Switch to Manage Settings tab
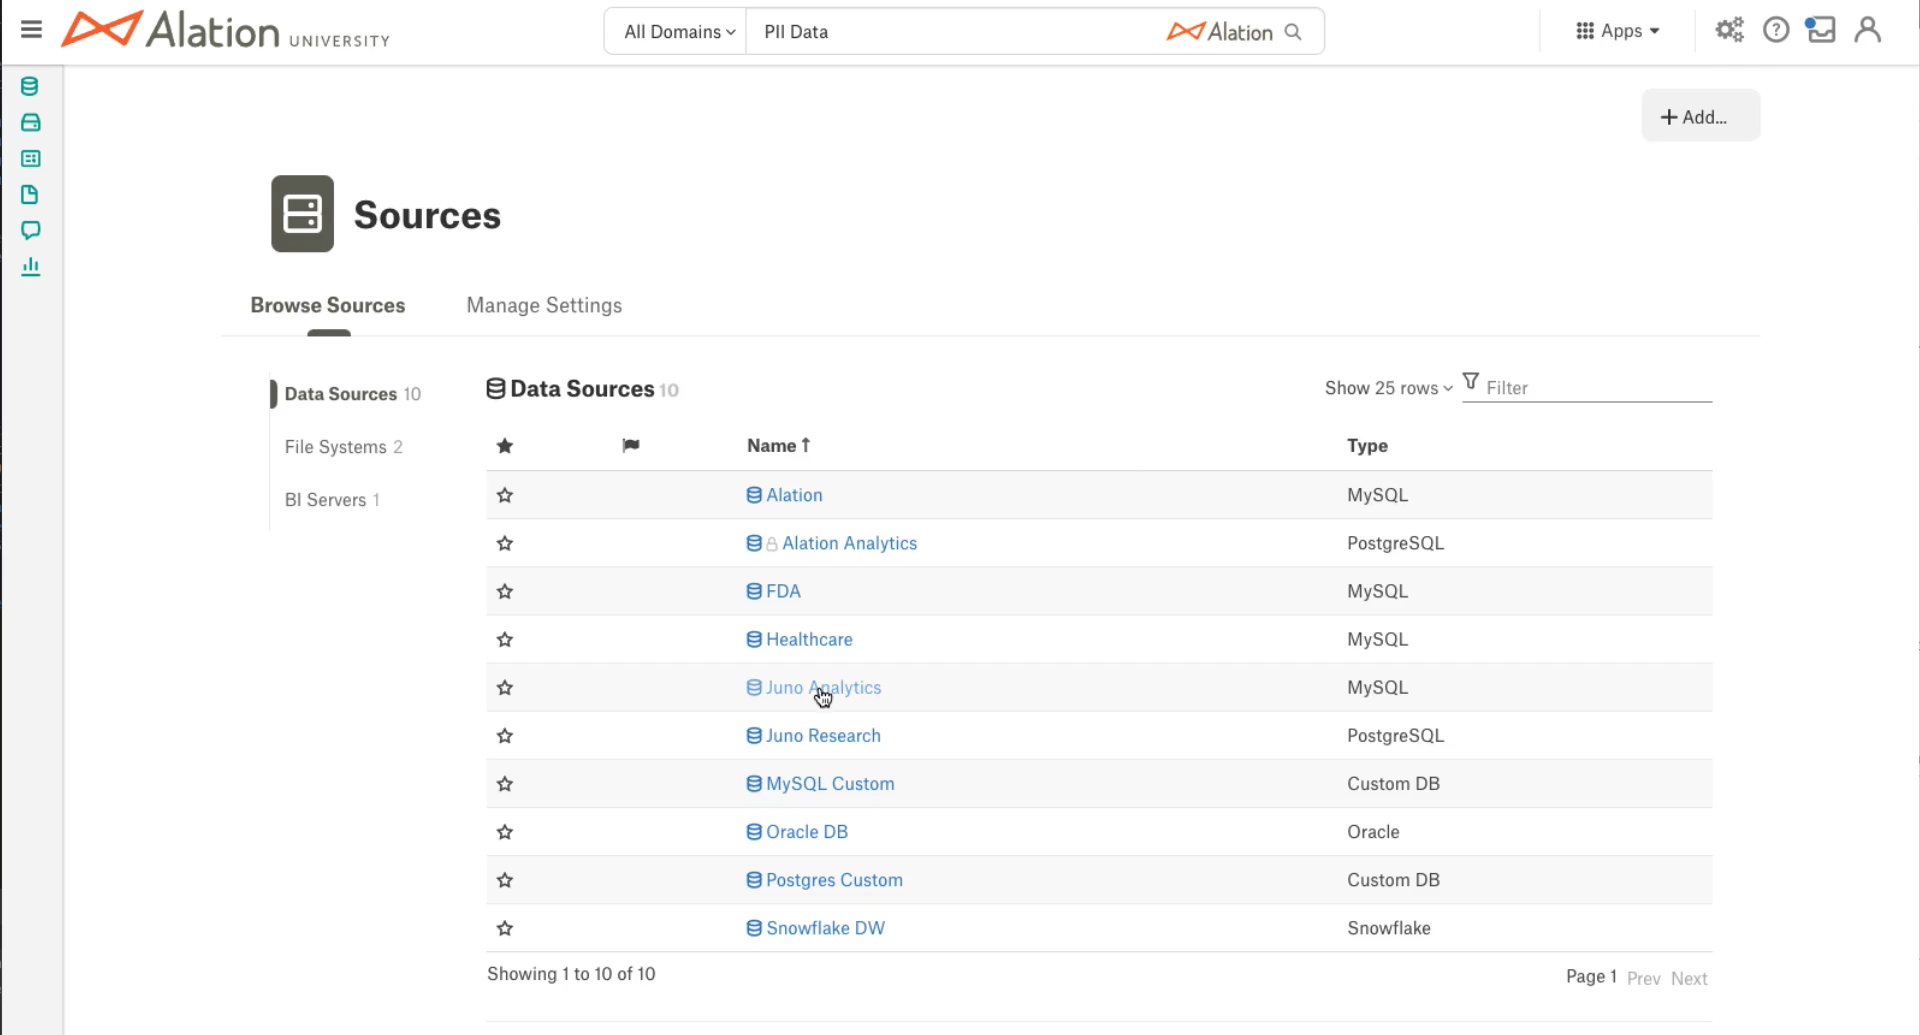 544,305
